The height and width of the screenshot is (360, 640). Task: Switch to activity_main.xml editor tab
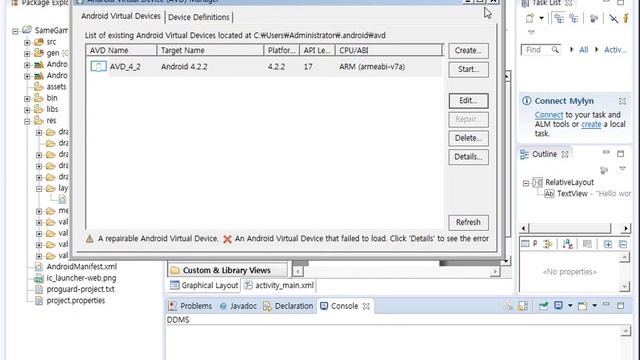(279, 285)
